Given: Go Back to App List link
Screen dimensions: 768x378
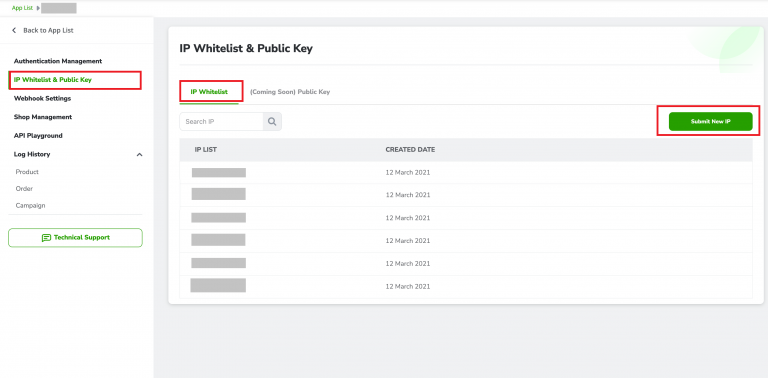Looking at the screenshot, I should (48, 30).
